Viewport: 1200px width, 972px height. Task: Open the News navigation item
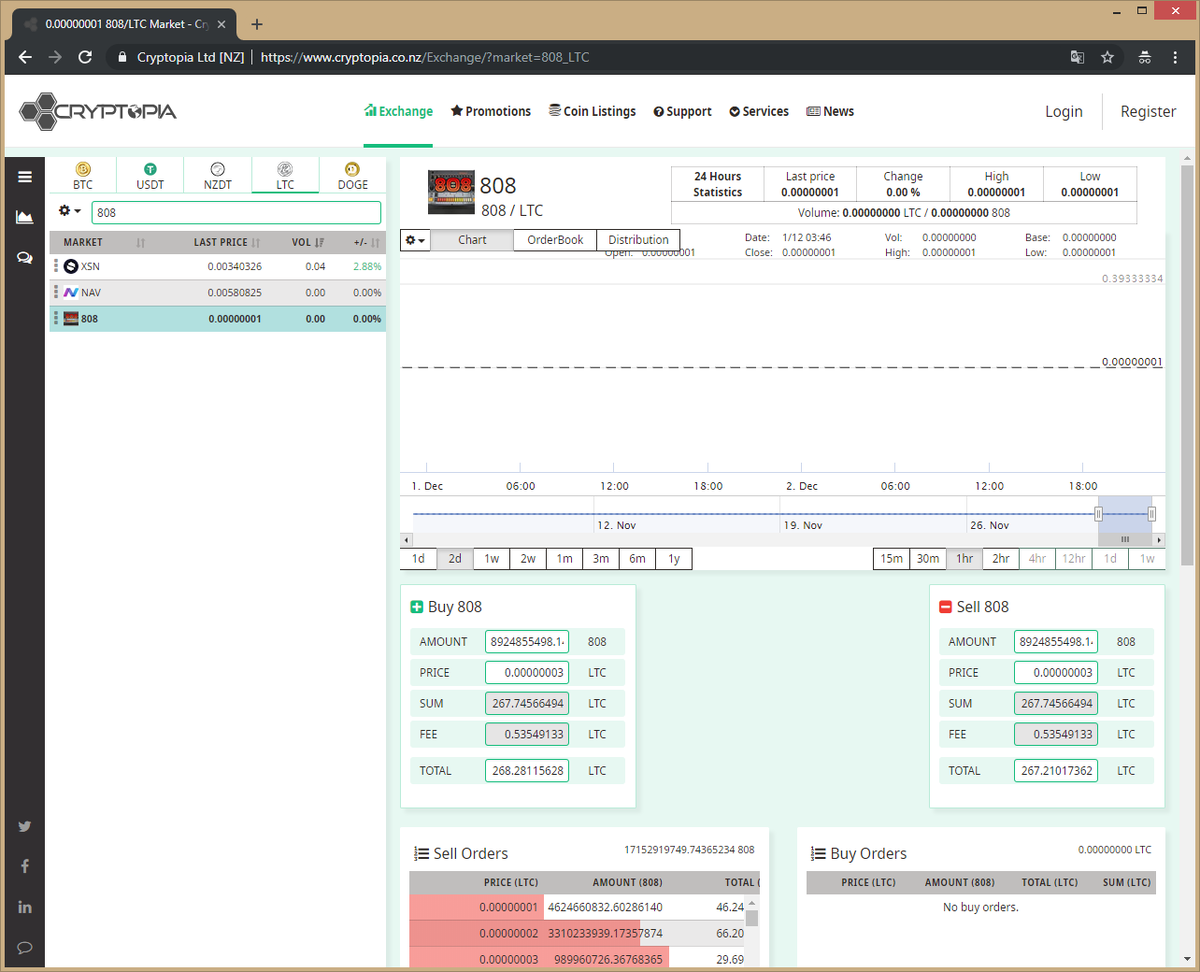[830, 111]
